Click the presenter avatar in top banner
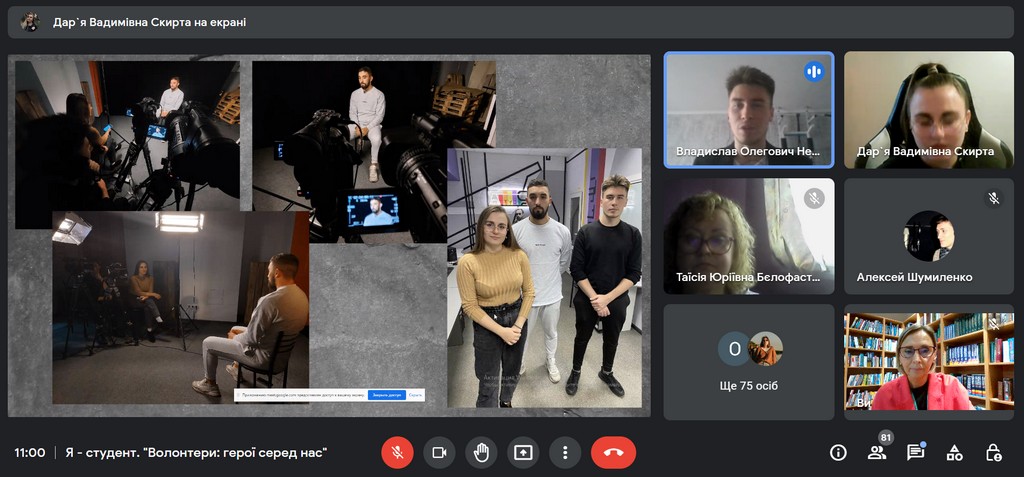The height and width of the screenshot is (477, 1024). point(30,22)
